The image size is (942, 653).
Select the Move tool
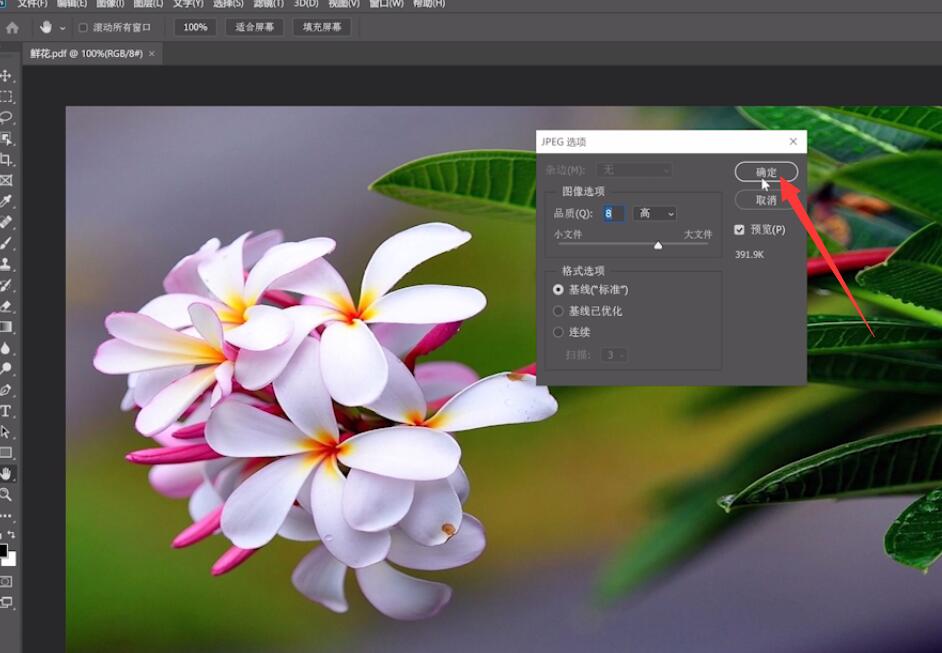6,76
